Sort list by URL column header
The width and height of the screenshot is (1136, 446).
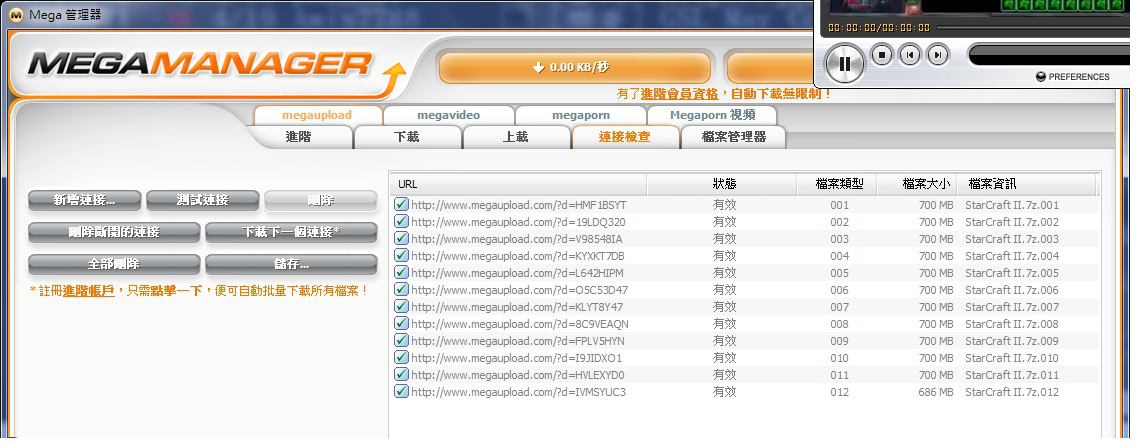(x=519, y=185)
